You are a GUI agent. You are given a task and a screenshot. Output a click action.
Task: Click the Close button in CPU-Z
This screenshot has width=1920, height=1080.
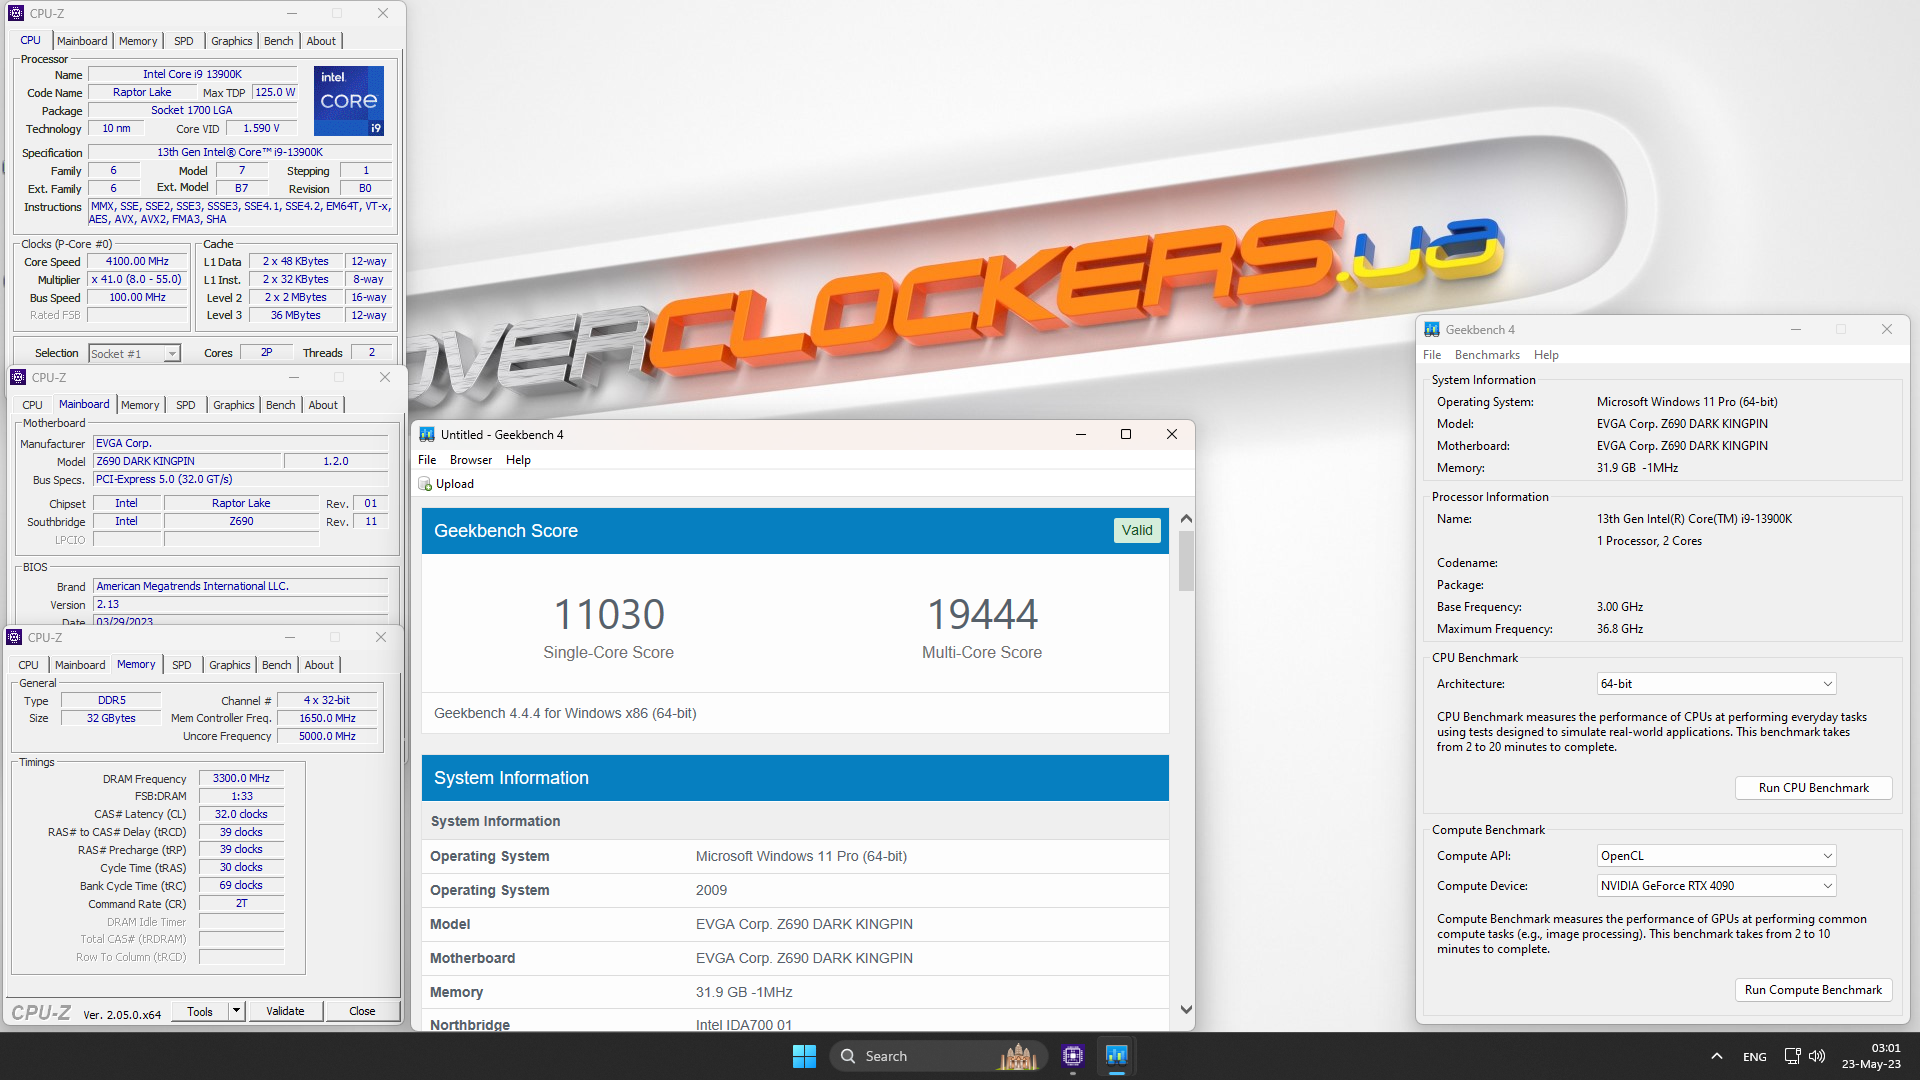362,1011
